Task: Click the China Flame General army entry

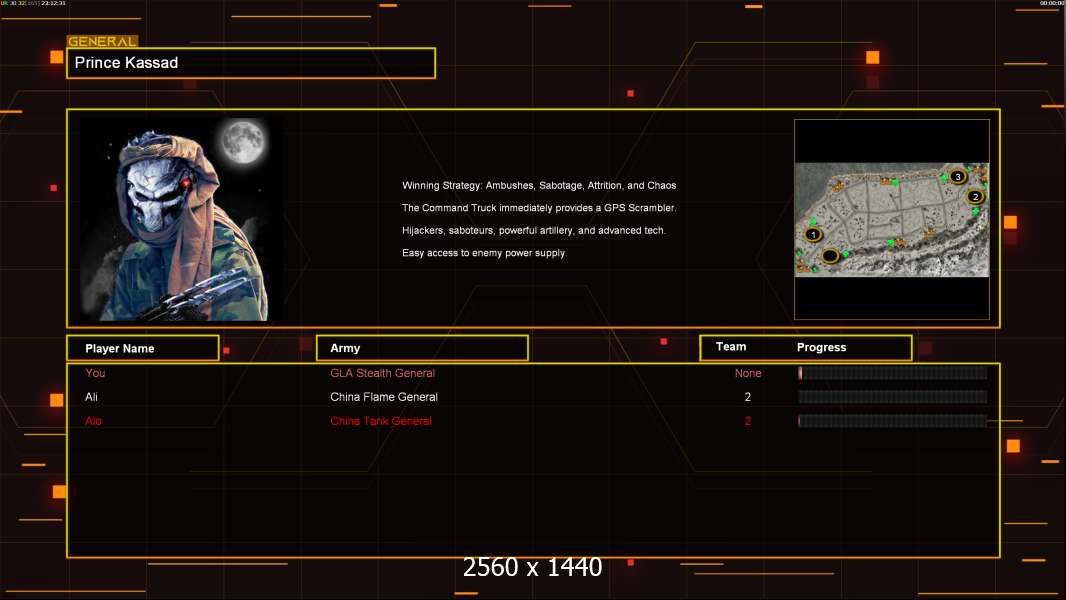Action: [x=384, y=397]
